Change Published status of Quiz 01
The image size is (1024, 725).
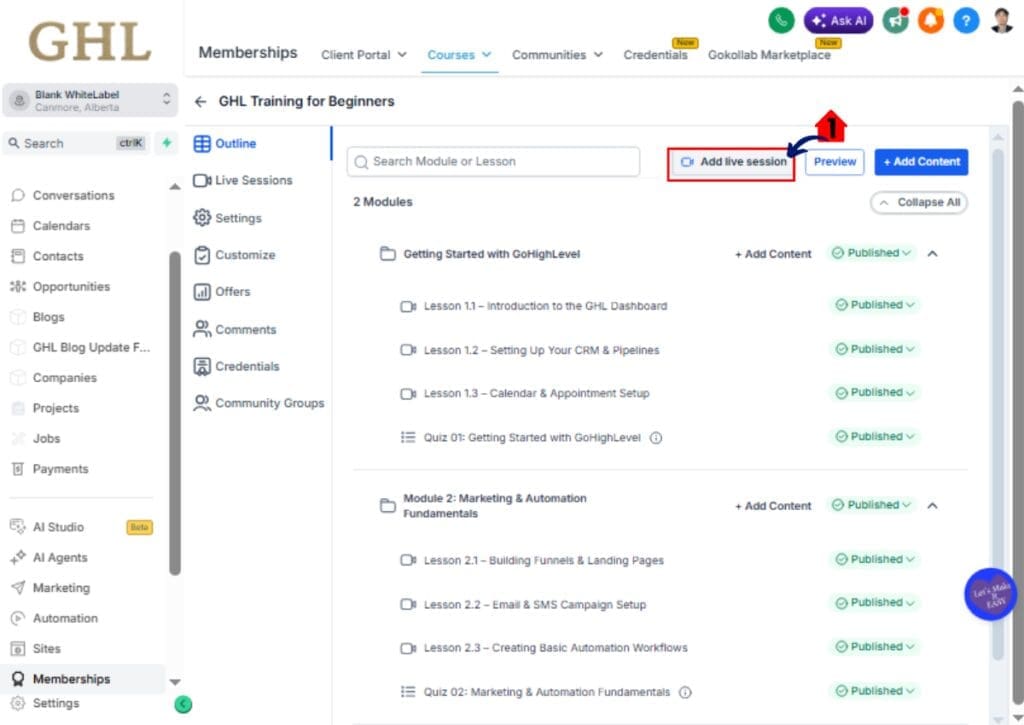(875, 436)
